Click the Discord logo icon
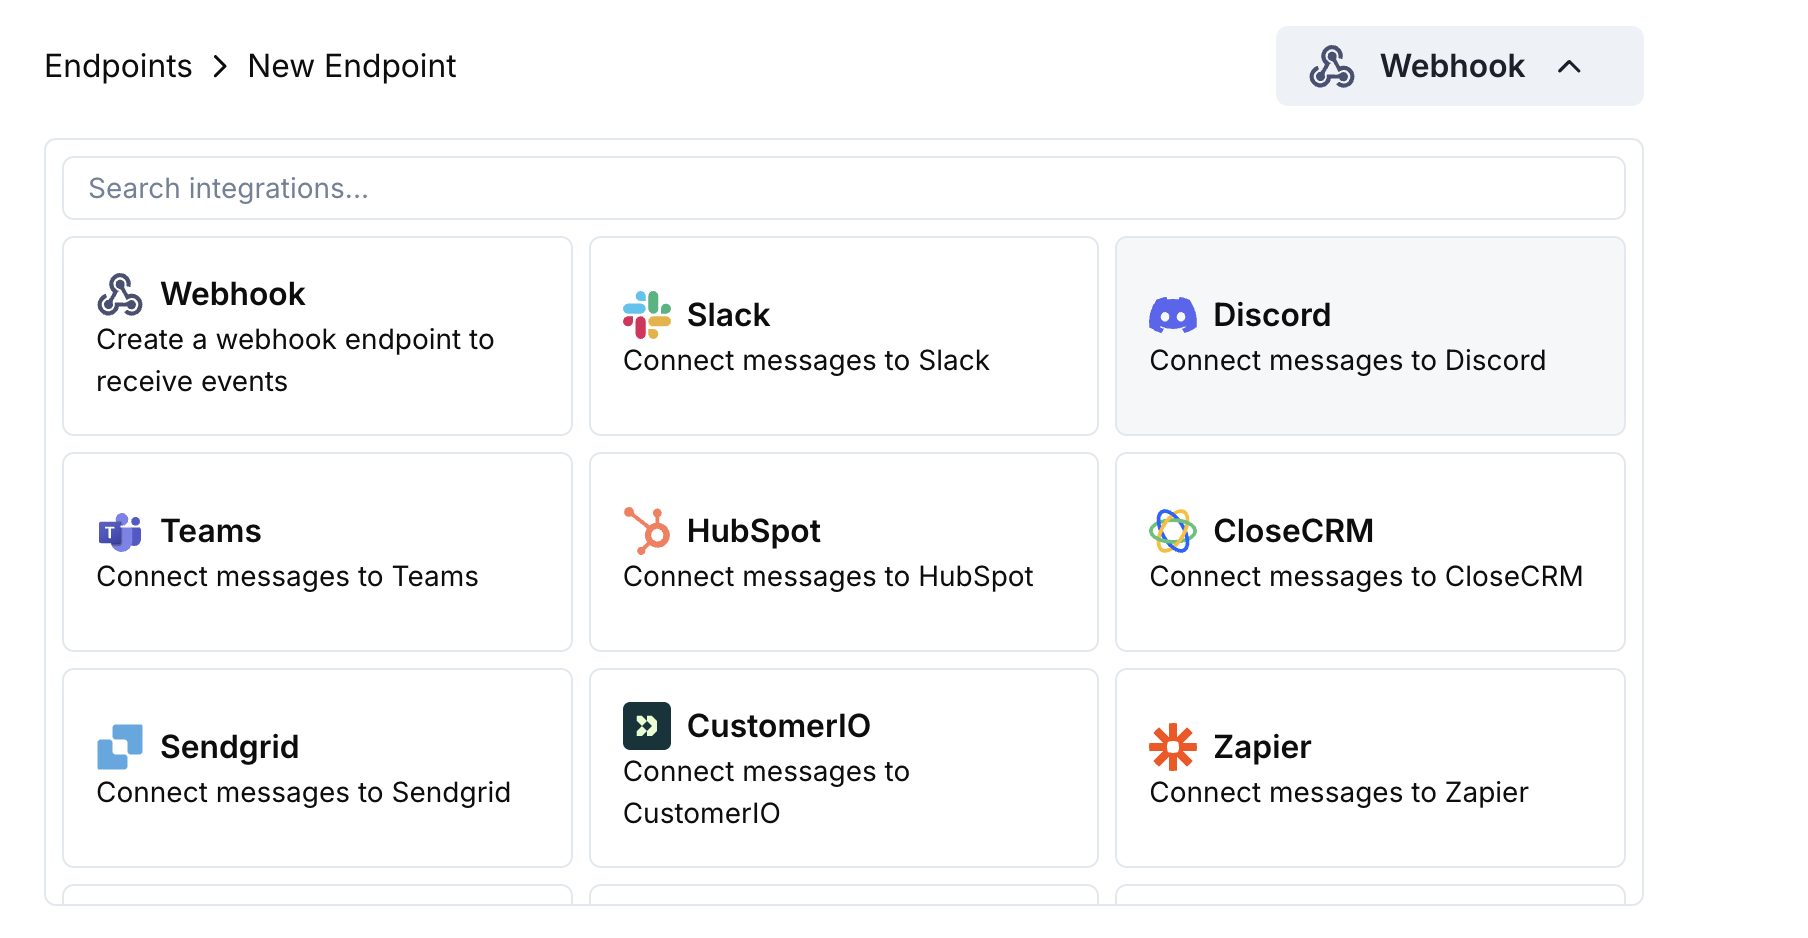The width and height of the screenshot is (1808, 938). pos(1172,315)
